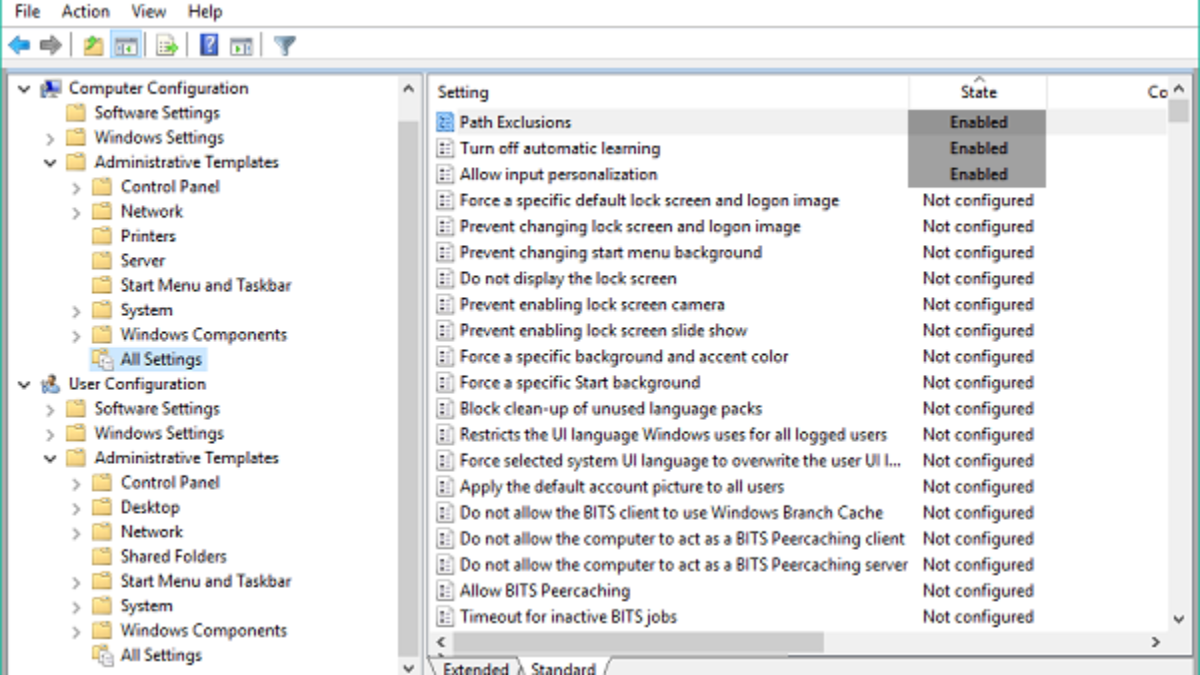The width and height of the screenshot is (1200, 675).
Task: Click the Export List toolbar icon
Action: pos(167,45)
